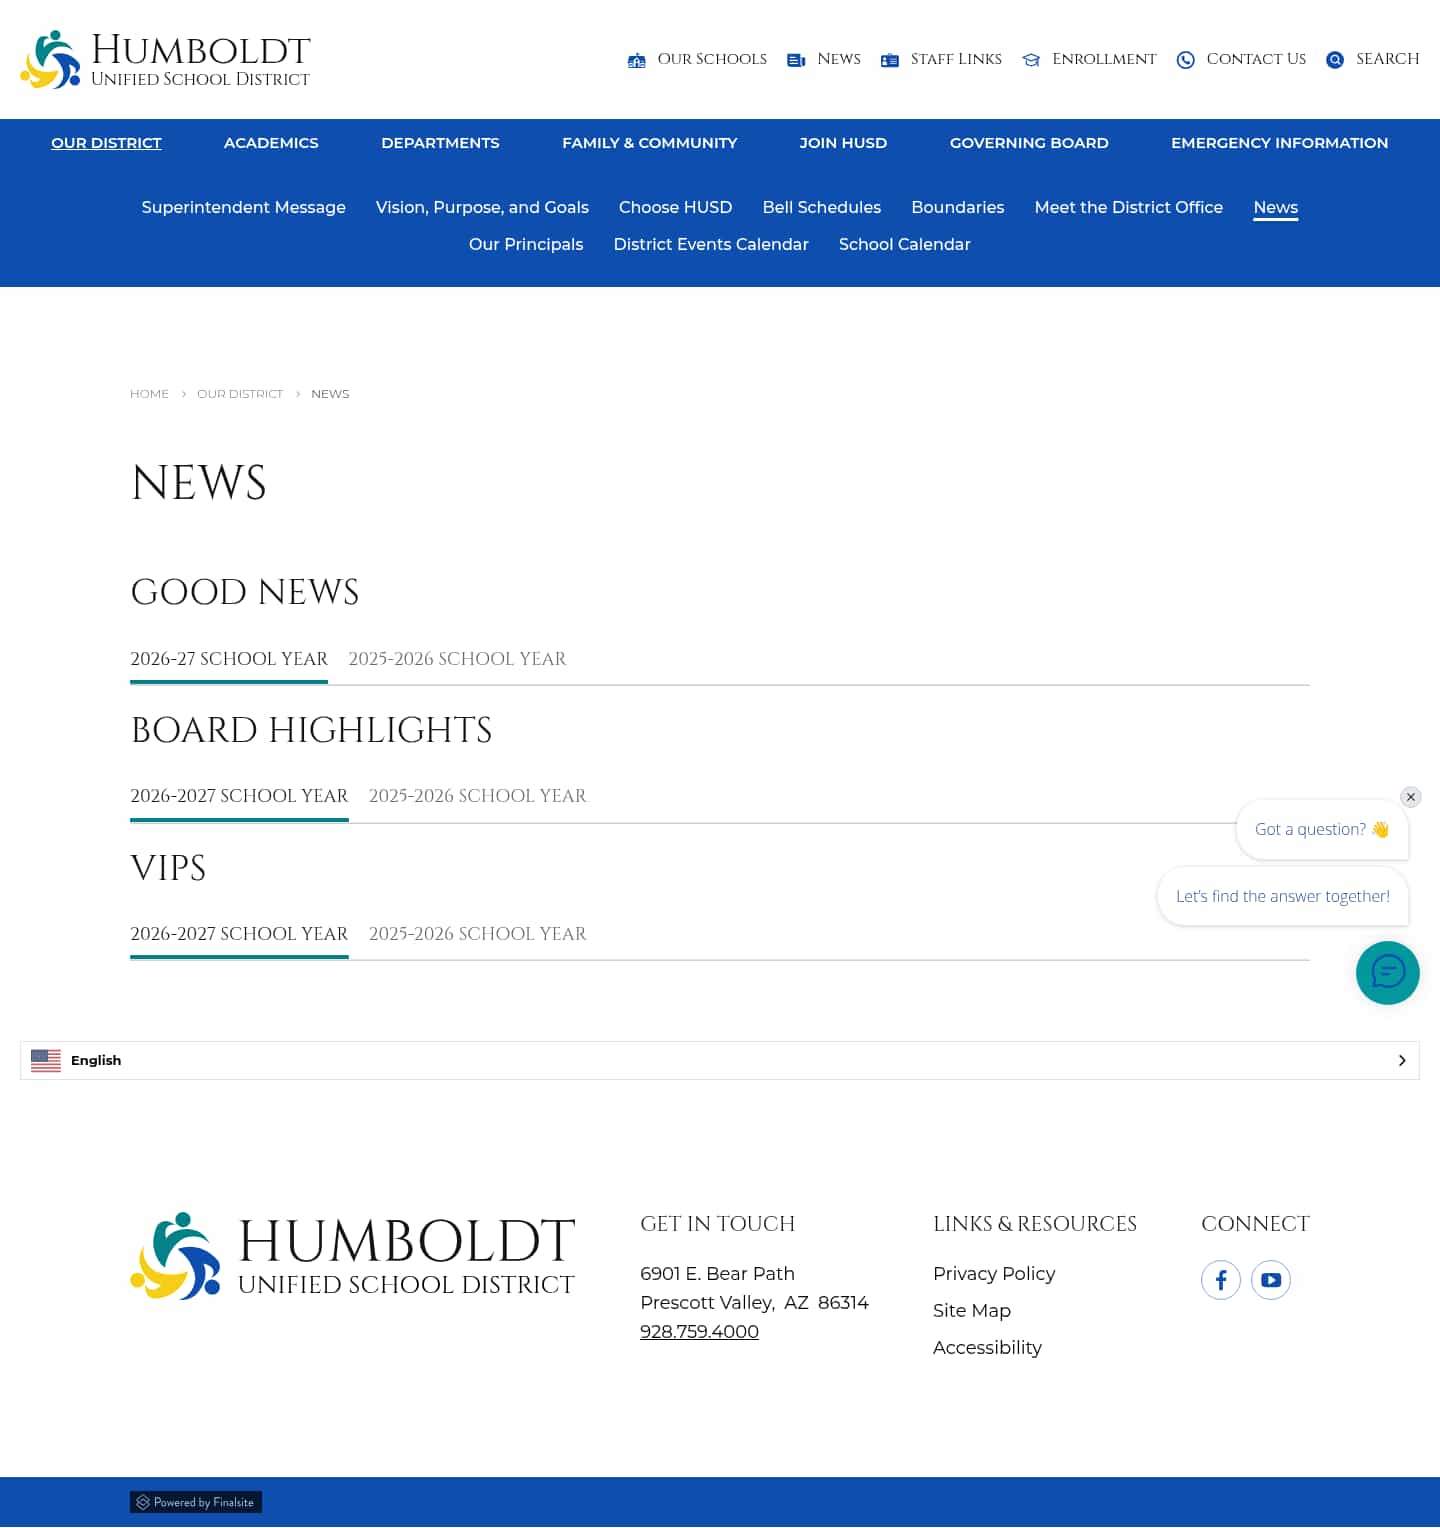Click the Staff Links ID badge icon
Viewport: 1440px width, 1528px height.
point(890,60)
